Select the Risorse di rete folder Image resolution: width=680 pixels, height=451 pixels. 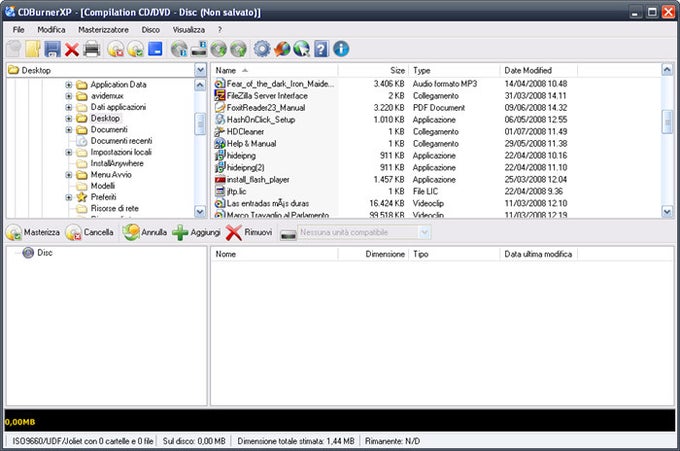[x=114, y=209]
